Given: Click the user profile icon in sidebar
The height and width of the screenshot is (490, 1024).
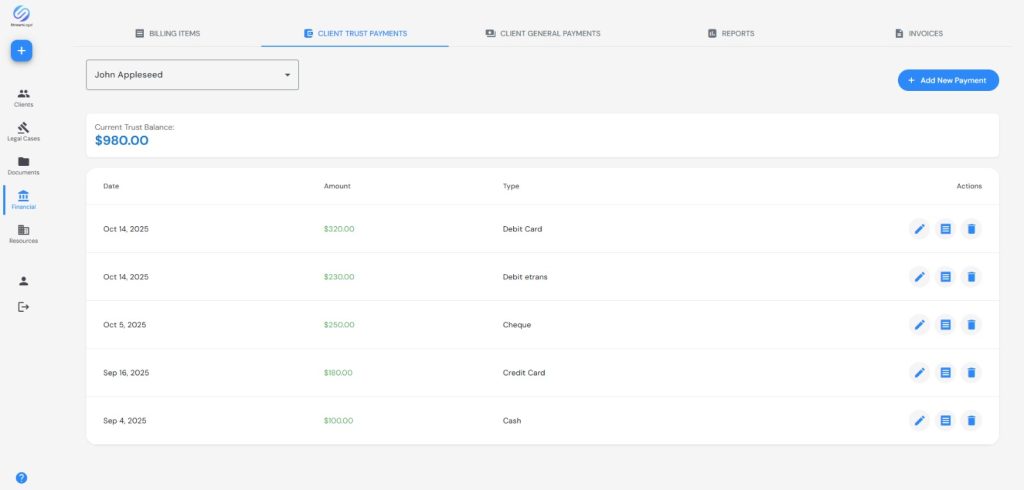Looking at the screenshot, I should click(x=23, y=281).
